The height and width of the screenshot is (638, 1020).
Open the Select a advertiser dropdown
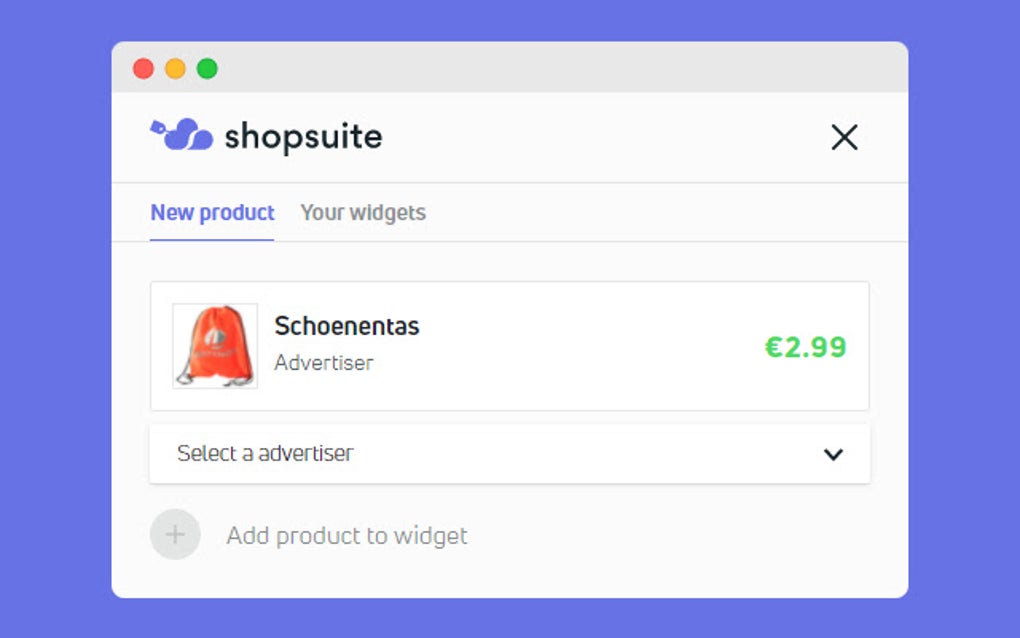508,454
